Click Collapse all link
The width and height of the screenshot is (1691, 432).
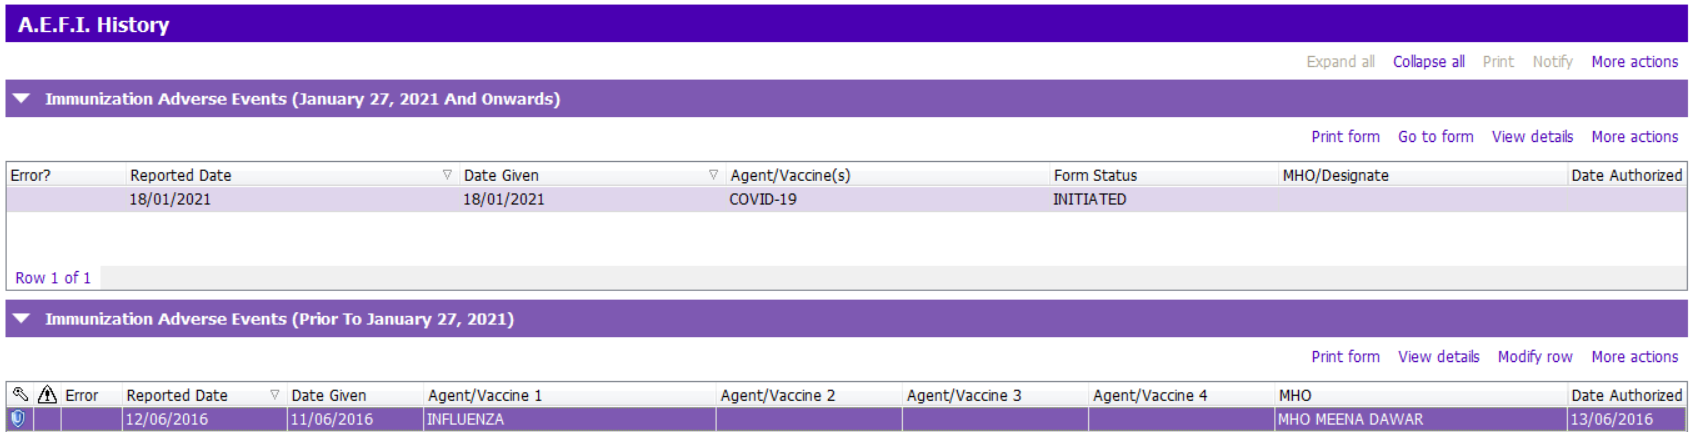[1428, 62]
